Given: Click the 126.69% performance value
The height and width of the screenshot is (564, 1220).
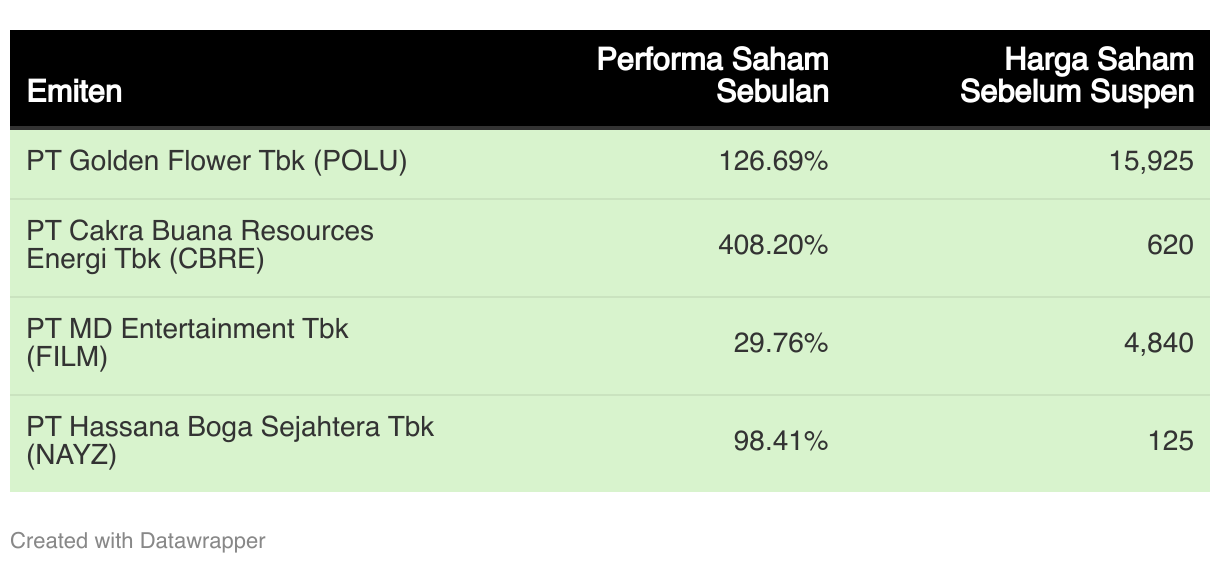Looking at the screenshot, I should coord(773,161).
